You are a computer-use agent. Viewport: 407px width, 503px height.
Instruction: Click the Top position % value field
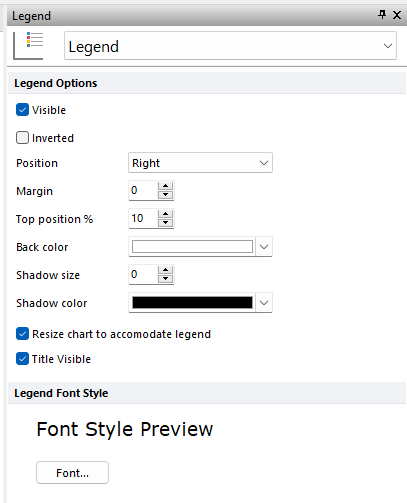point(143,218)
